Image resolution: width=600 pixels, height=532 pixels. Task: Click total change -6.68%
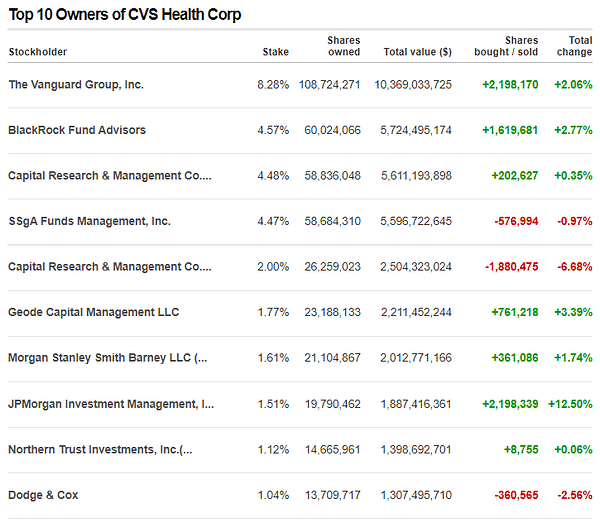[x=575, y=267]
